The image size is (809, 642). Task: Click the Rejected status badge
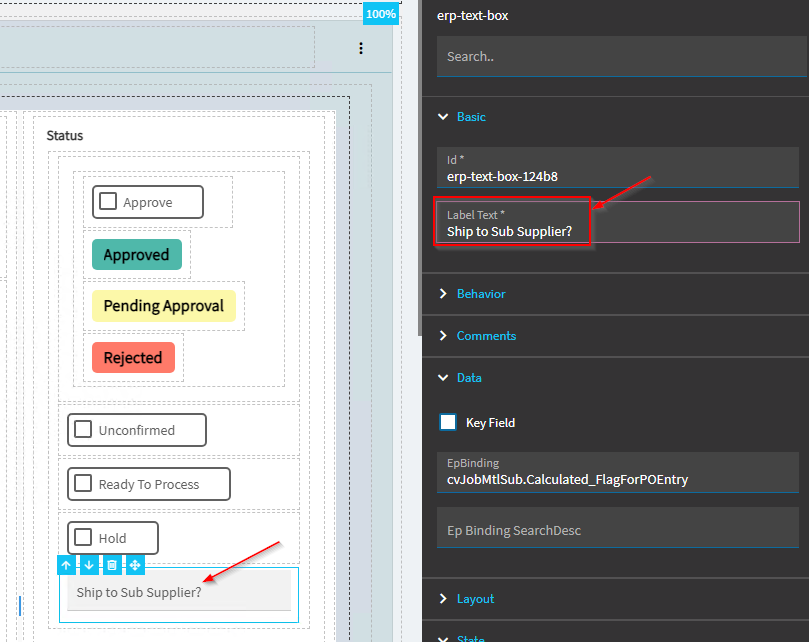click(133, 358)
